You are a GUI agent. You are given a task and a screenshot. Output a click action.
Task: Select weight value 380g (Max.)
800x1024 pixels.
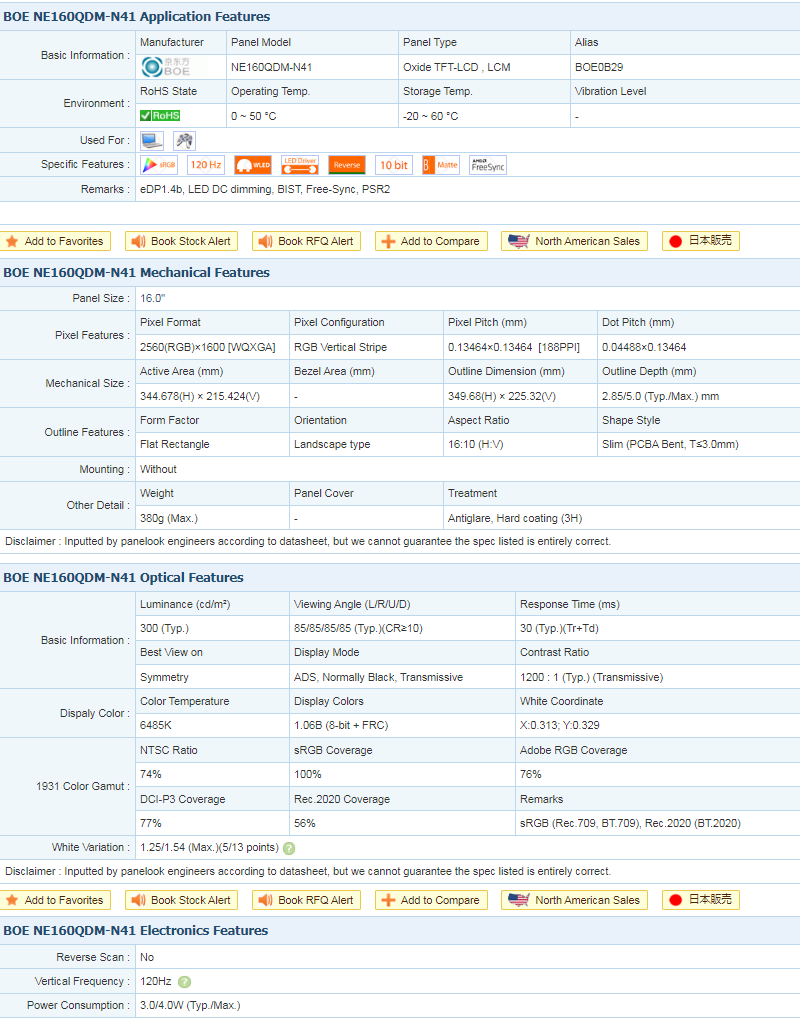[168, 519]
